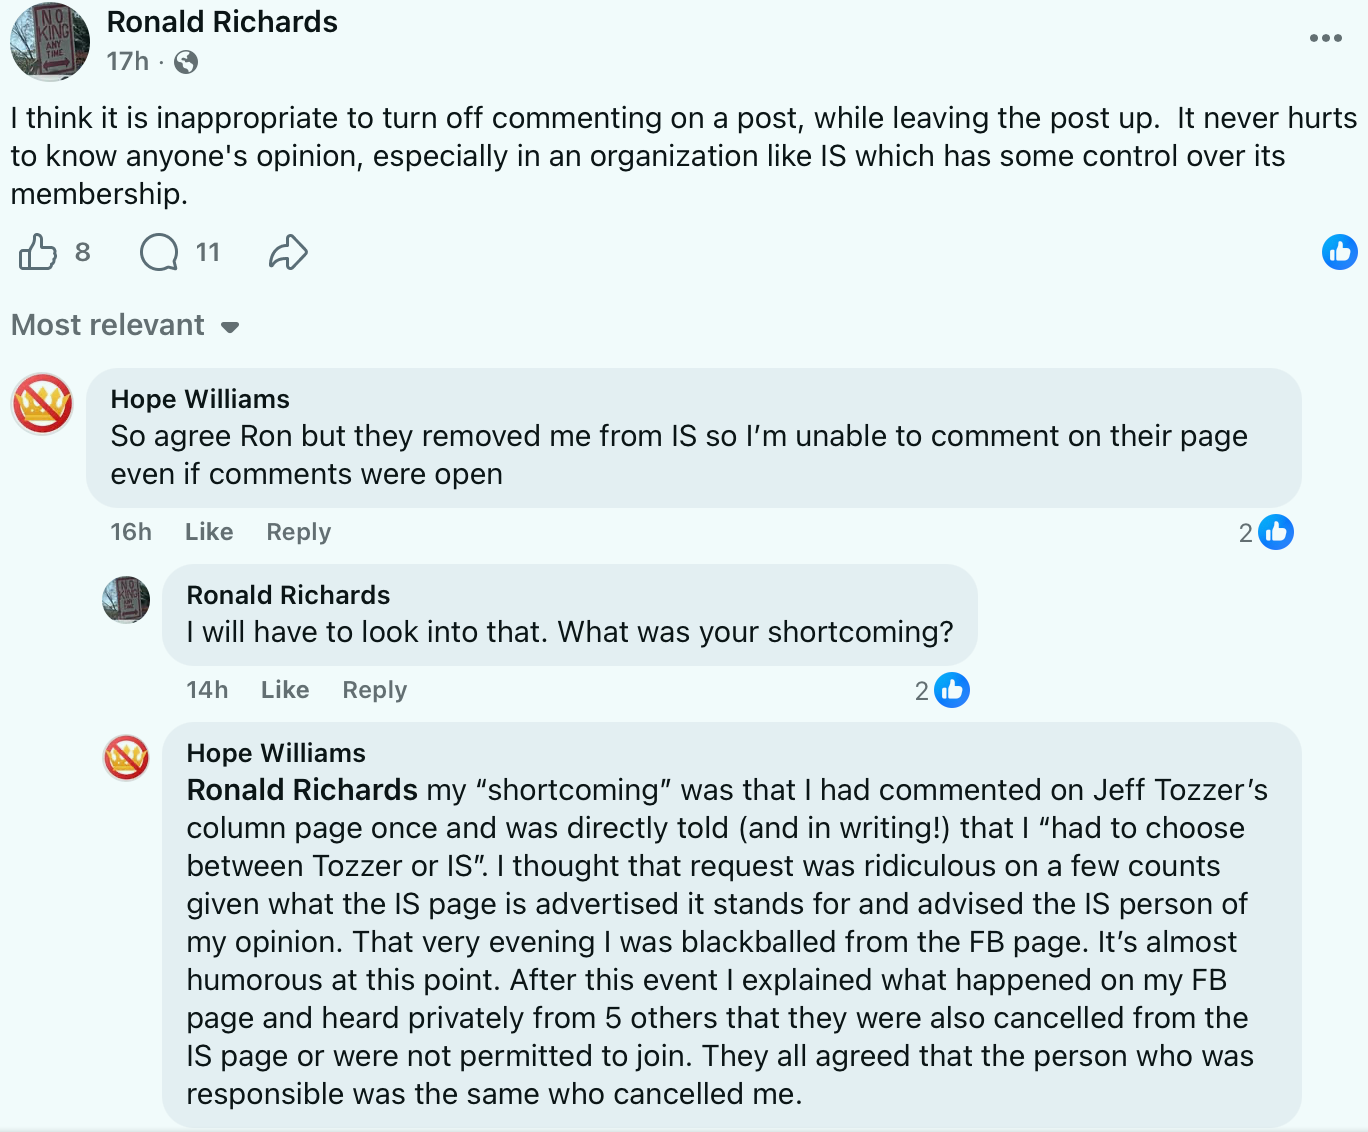1368x1132 pixels.
Task: Open the three-dot options menu for the post
Action: pos(1325,38)
